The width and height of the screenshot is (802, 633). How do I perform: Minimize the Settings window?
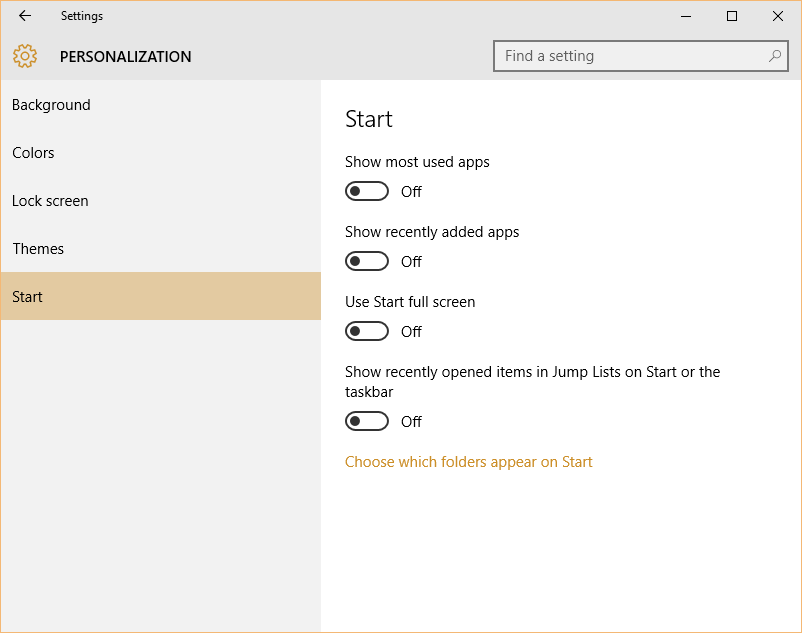(x=686, y=16)
